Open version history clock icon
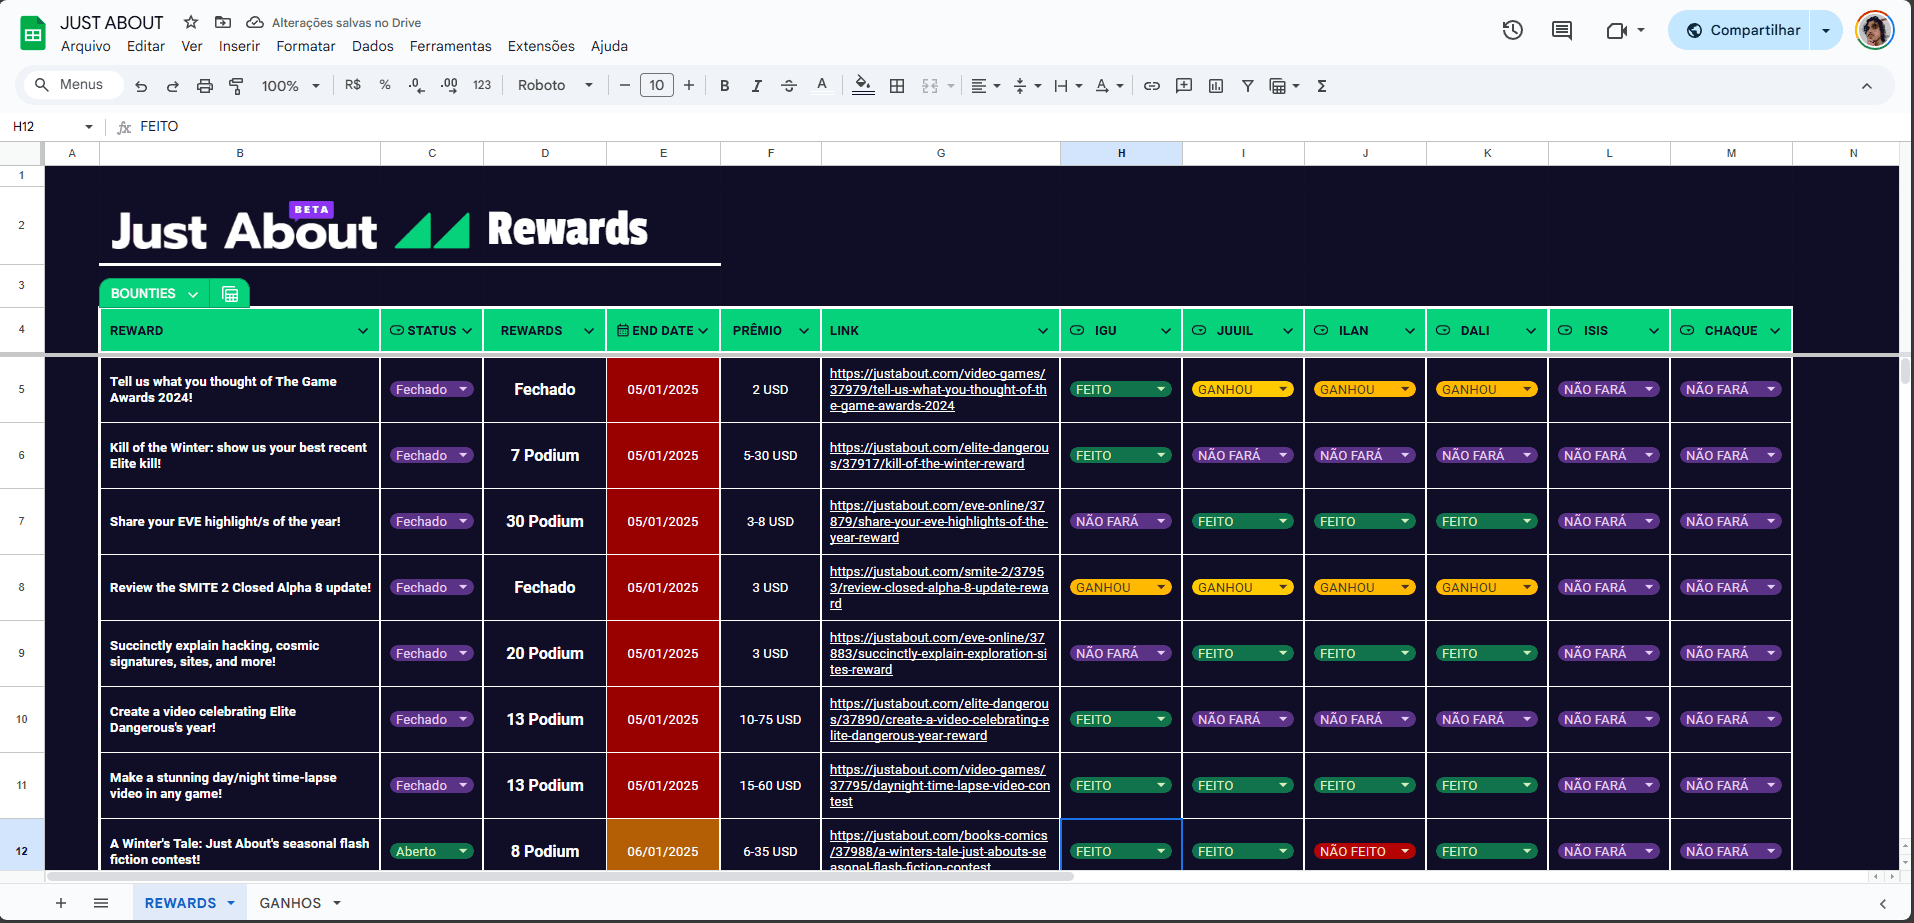 (x=1512, y=30)
